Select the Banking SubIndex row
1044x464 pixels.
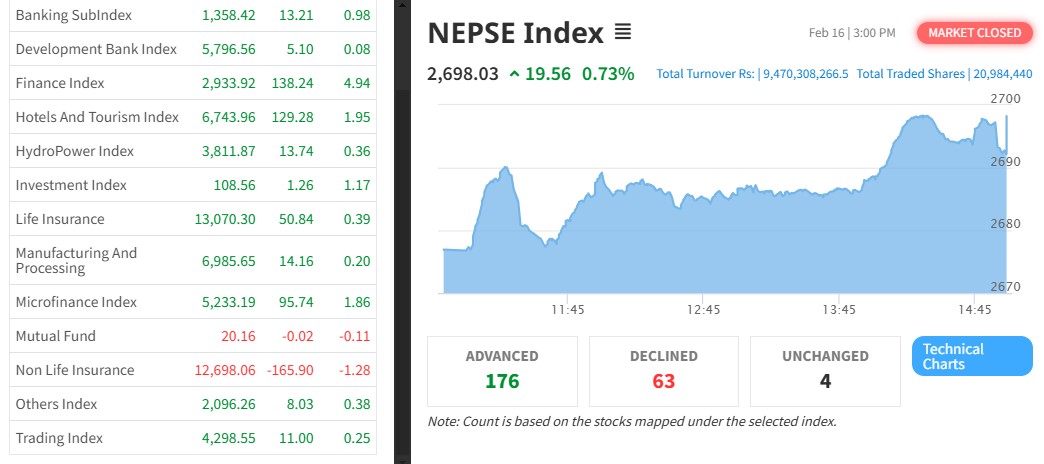(x=73, y=16)
